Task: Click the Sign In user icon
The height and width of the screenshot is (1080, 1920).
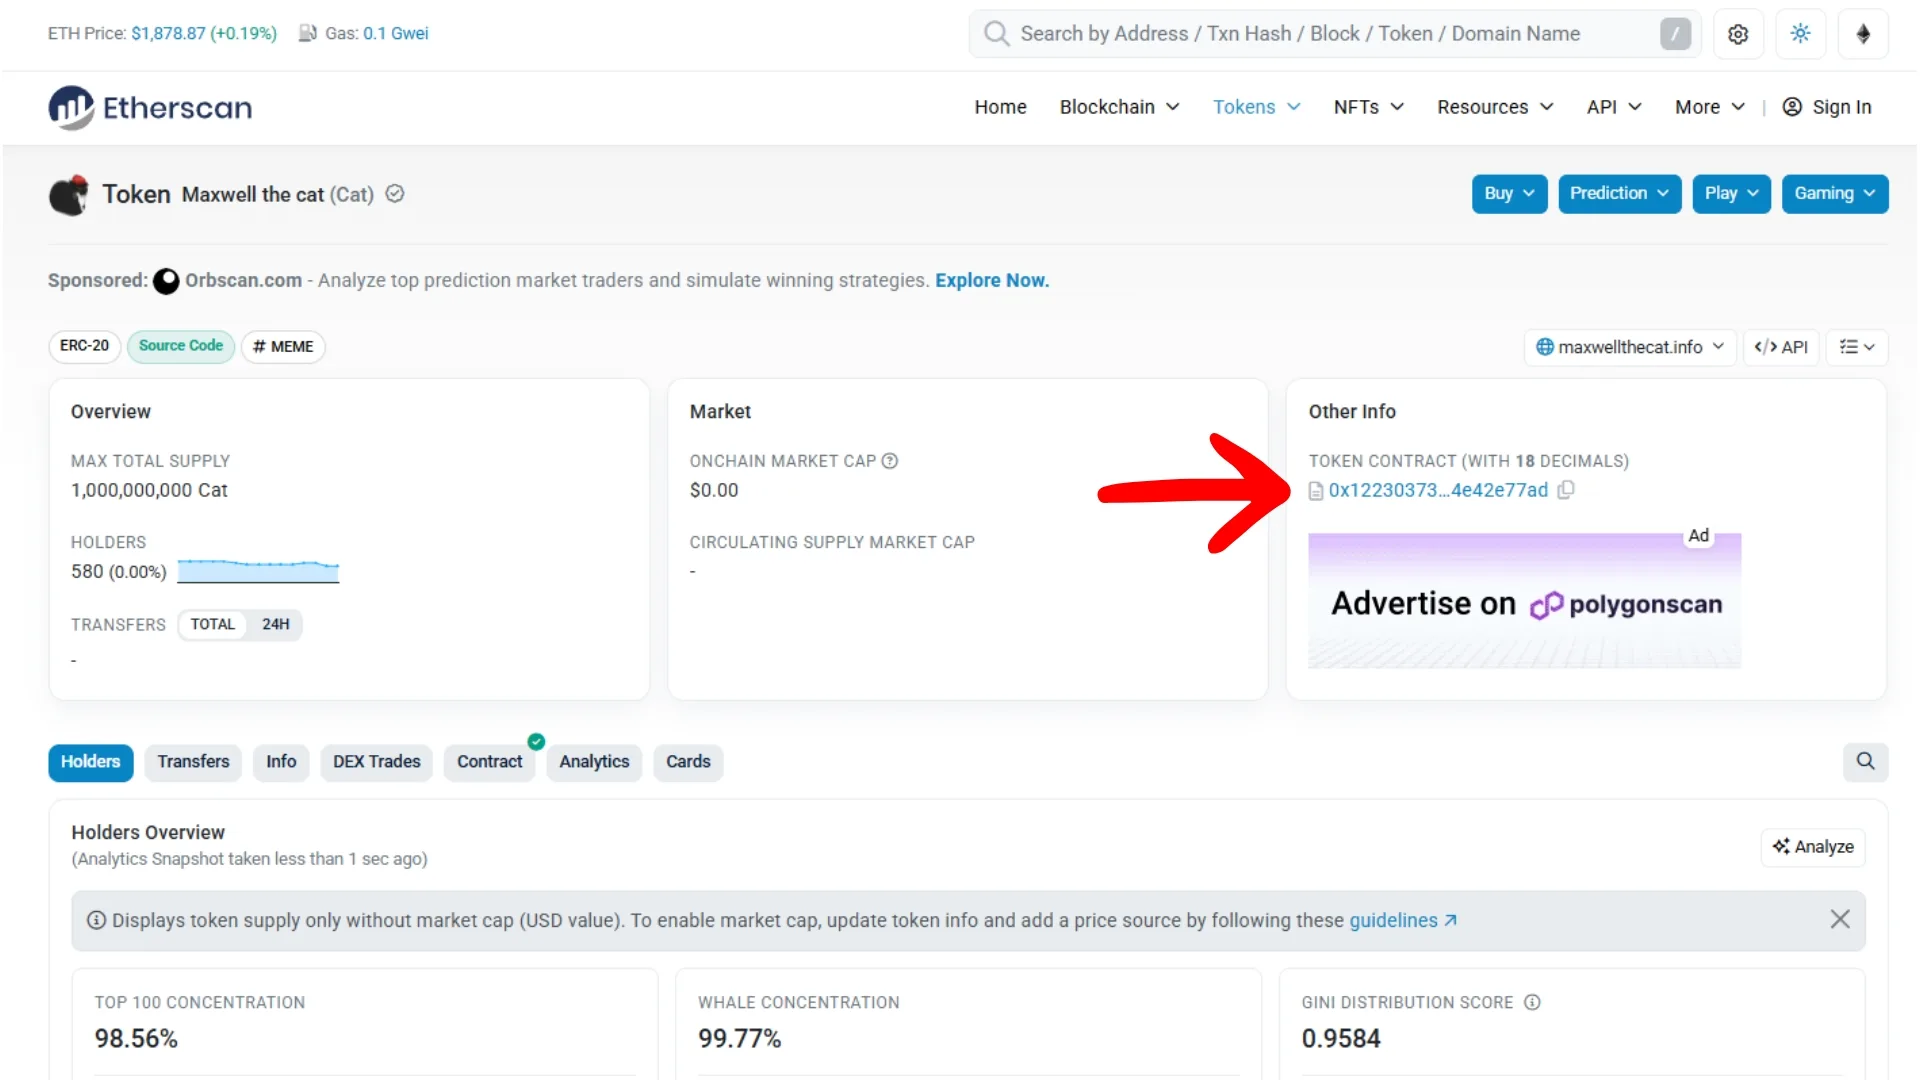Action: pyautogui.click(x=1792, y=107)
